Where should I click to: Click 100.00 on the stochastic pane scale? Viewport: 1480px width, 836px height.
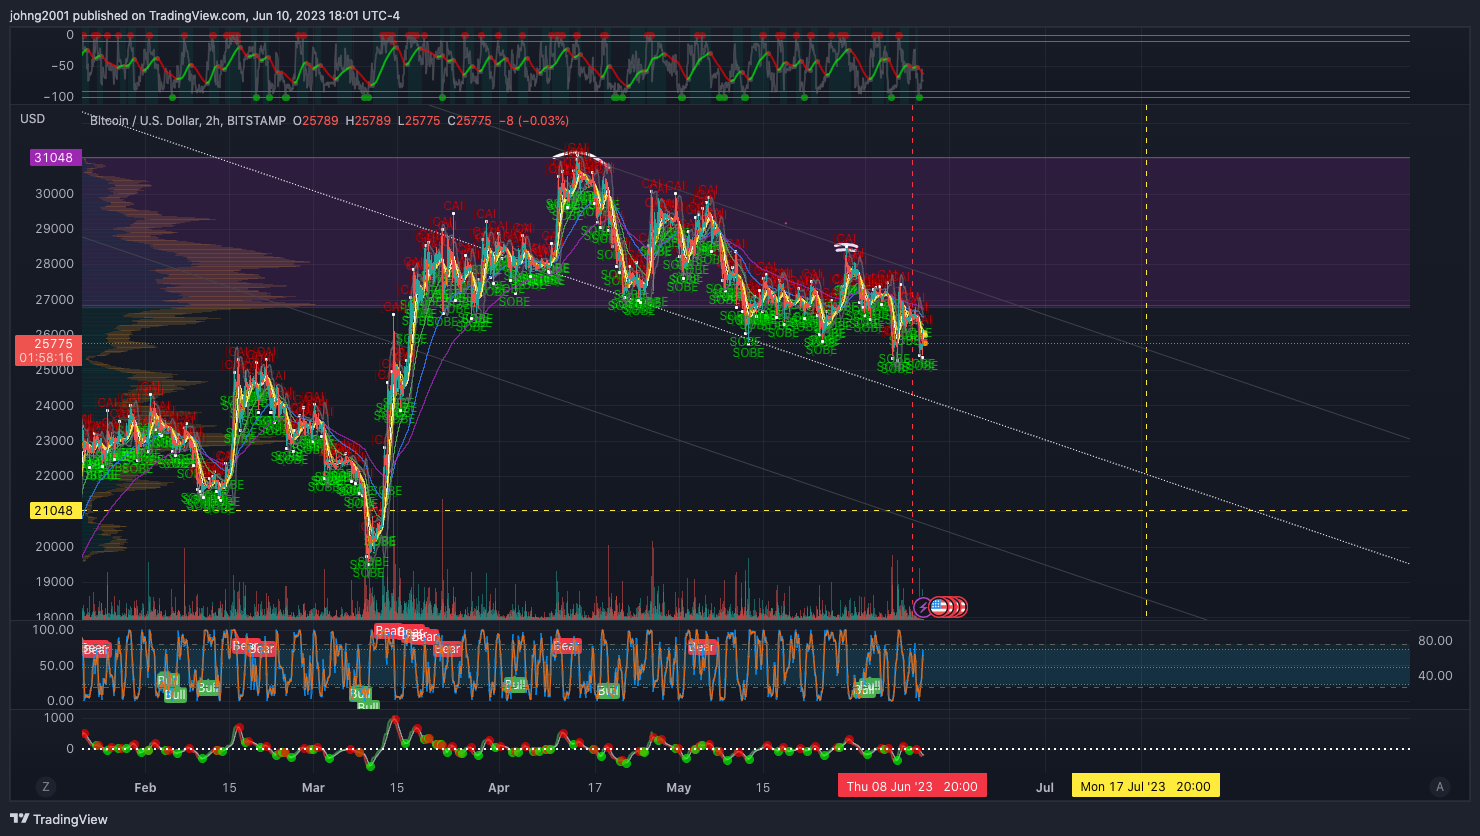click(x=54, y=630)
